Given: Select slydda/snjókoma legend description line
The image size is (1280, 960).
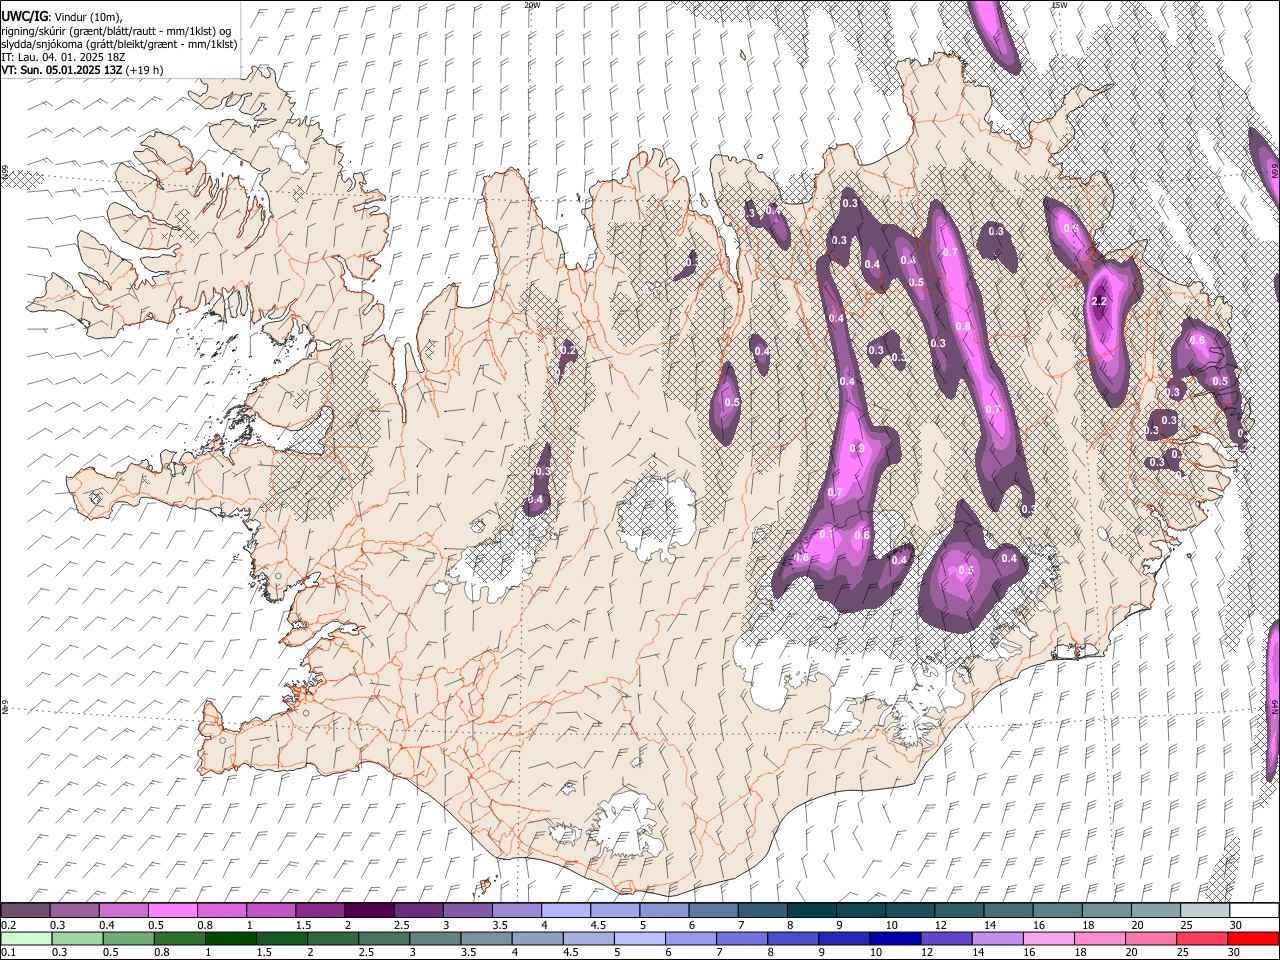Looking at the screenshot, I should 119,44.
